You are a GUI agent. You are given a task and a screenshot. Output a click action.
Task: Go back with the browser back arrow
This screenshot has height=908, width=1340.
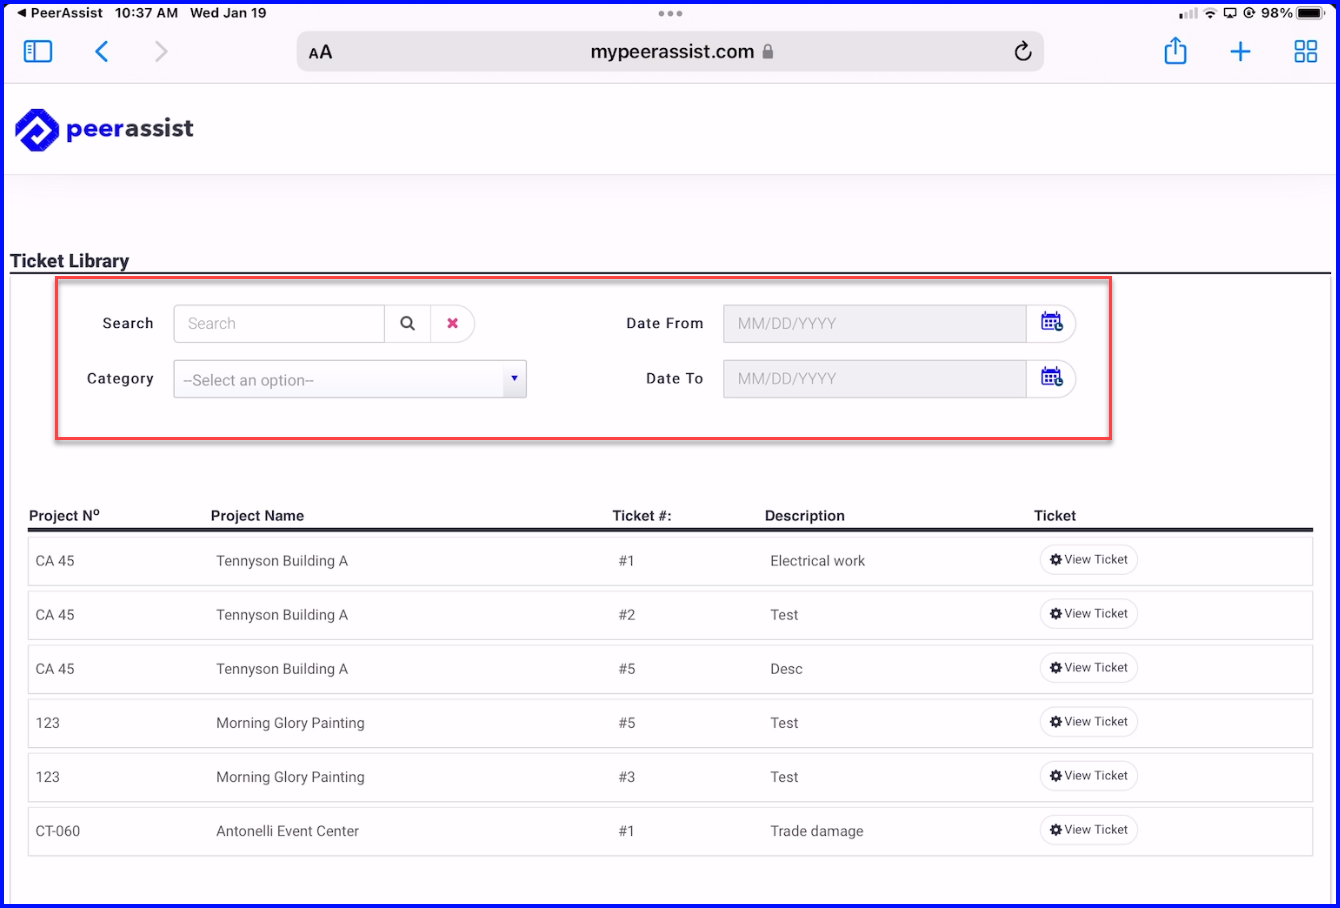point(101,51)
